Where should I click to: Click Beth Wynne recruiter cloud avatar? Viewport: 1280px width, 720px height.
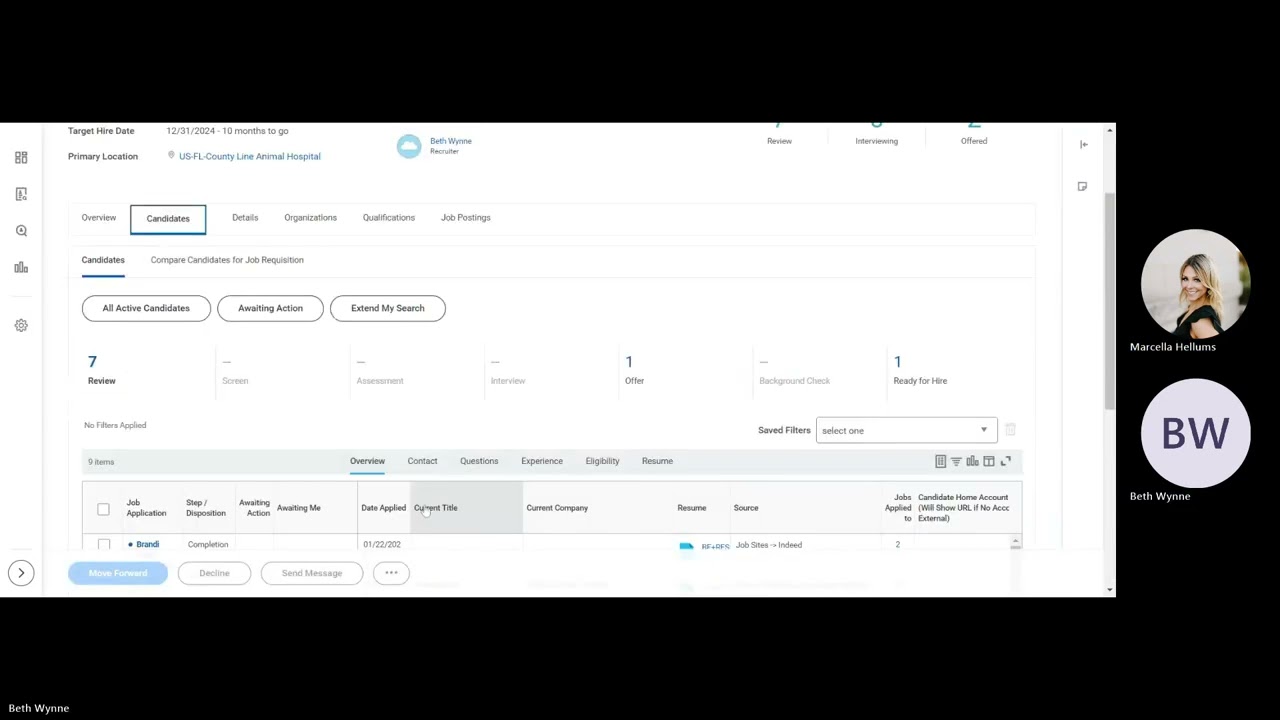pos(409,146)
